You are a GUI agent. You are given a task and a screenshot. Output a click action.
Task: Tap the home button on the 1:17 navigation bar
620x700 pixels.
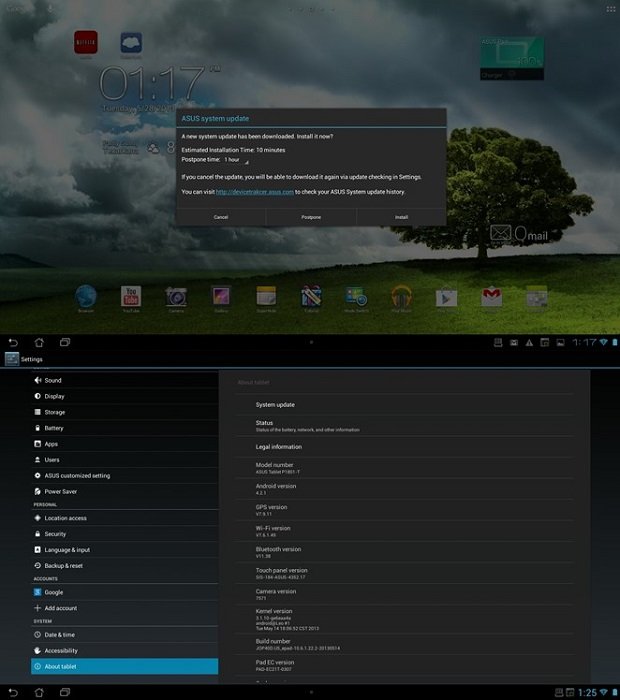click(x=39, y=342)
